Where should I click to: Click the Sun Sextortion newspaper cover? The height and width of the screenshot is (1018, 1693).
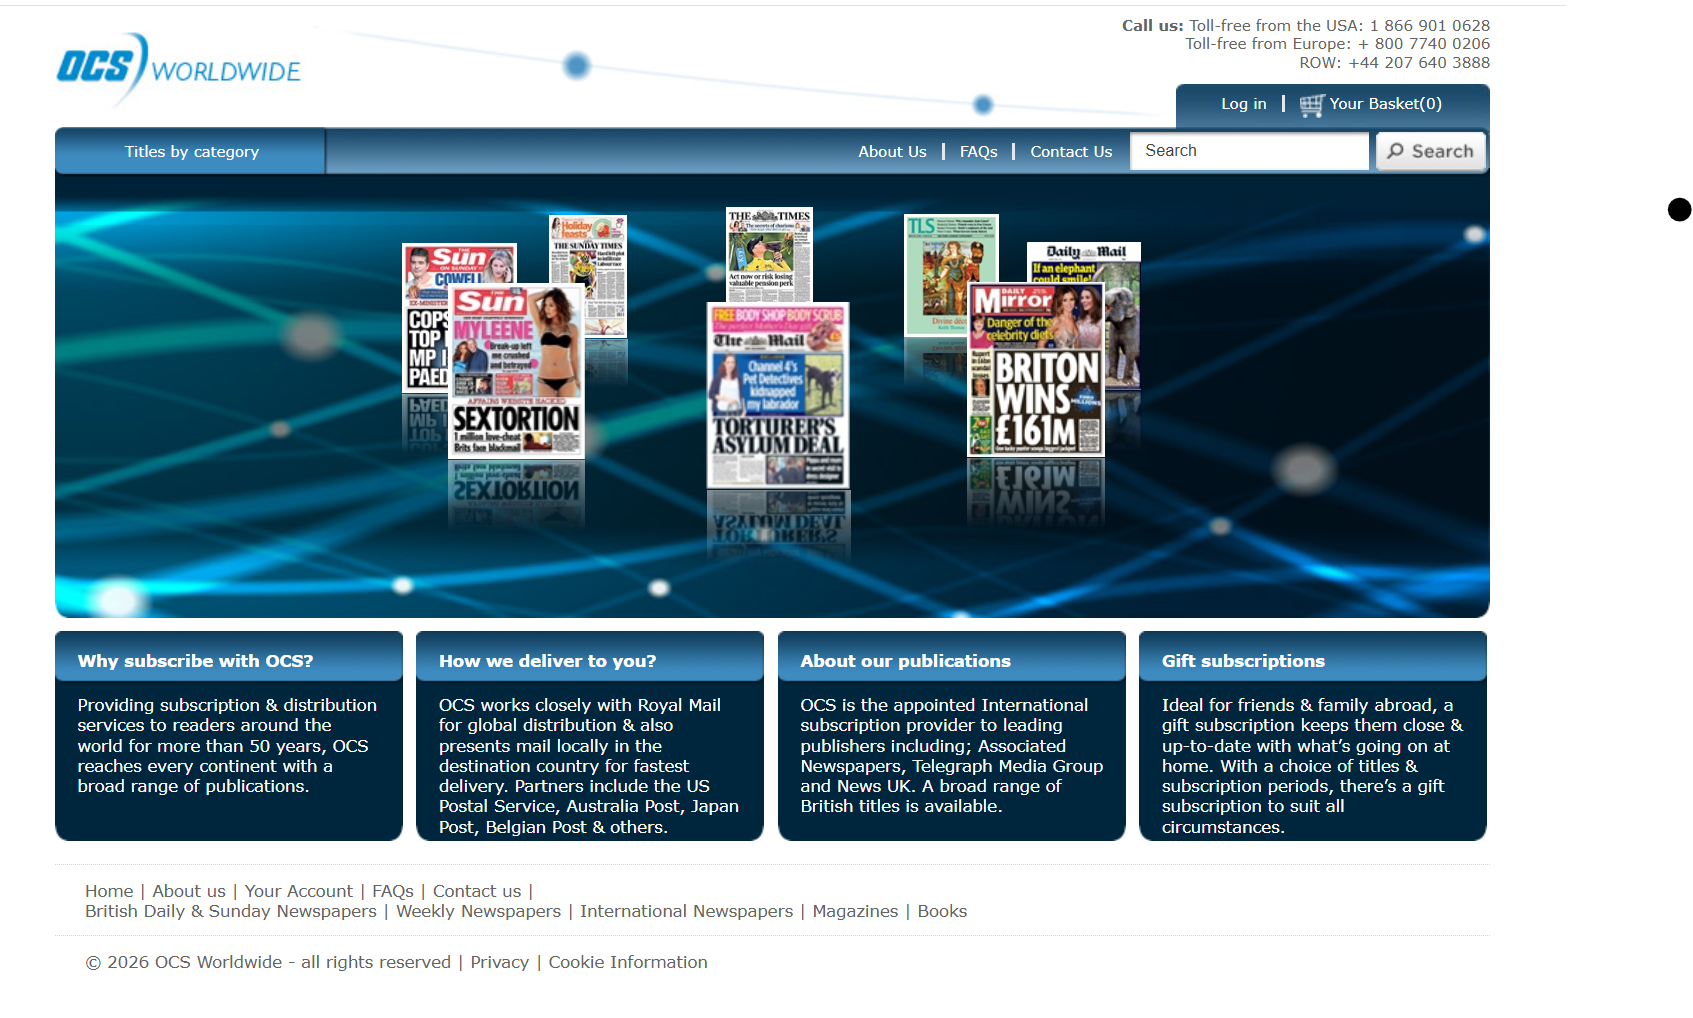pos(516,371)
